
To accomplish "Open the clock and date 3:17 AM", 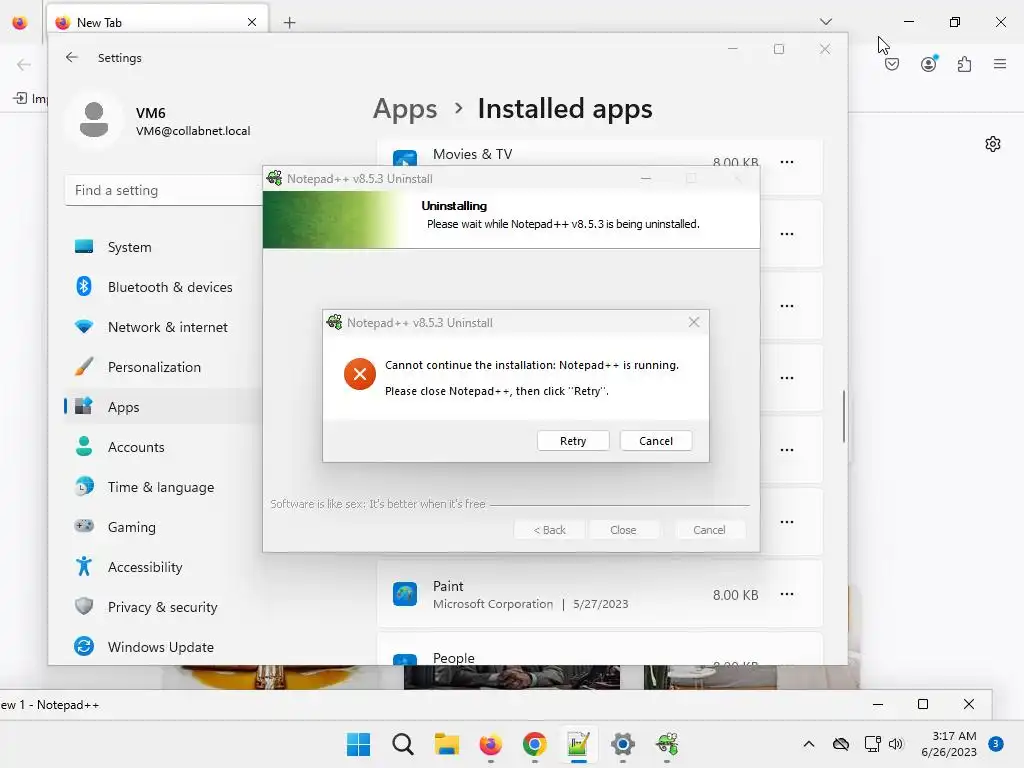I will (x=948, y=744).
